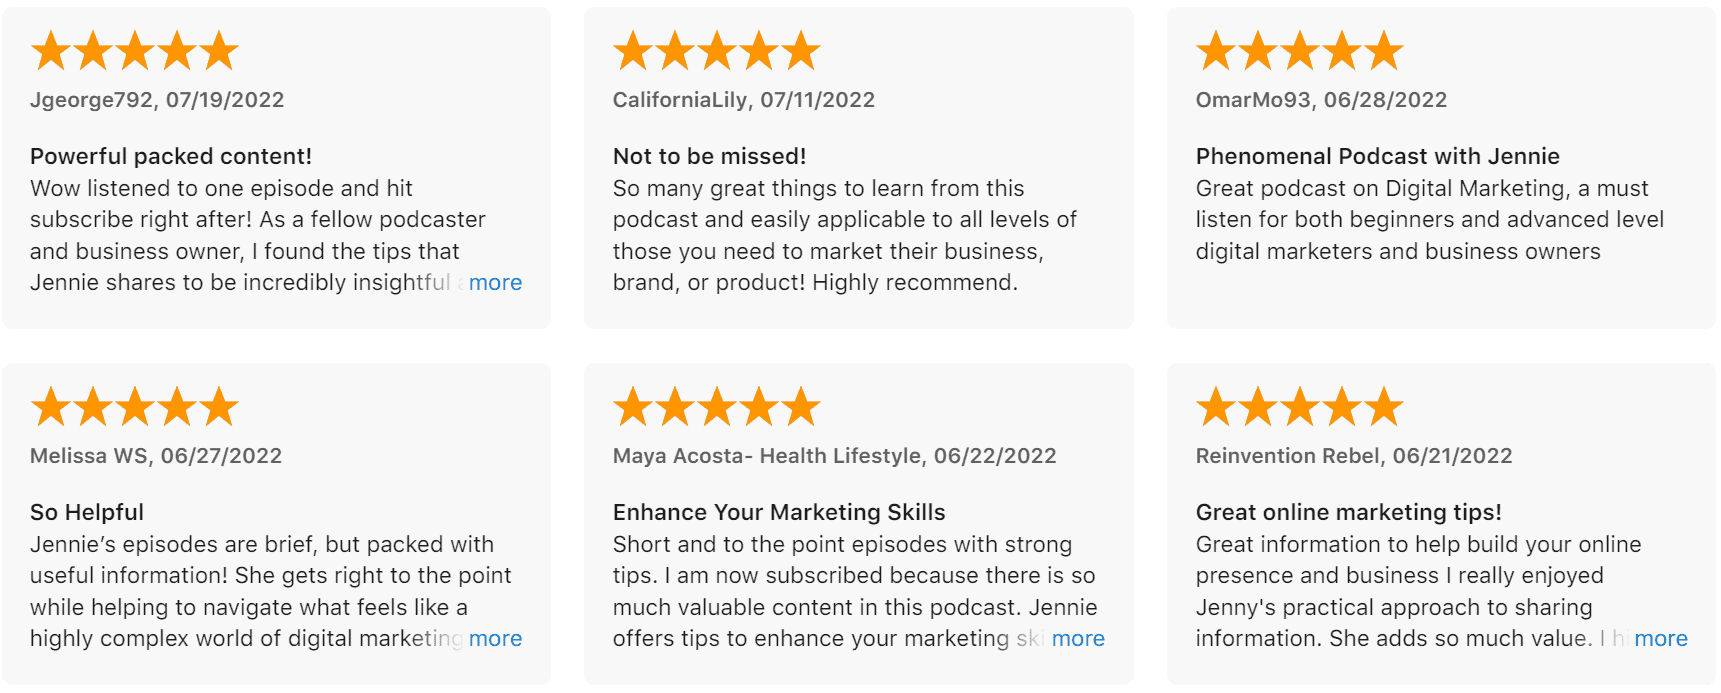Select the 'Not to be missed!' heading
1721x693 pixels.
[x=710, y=156]
